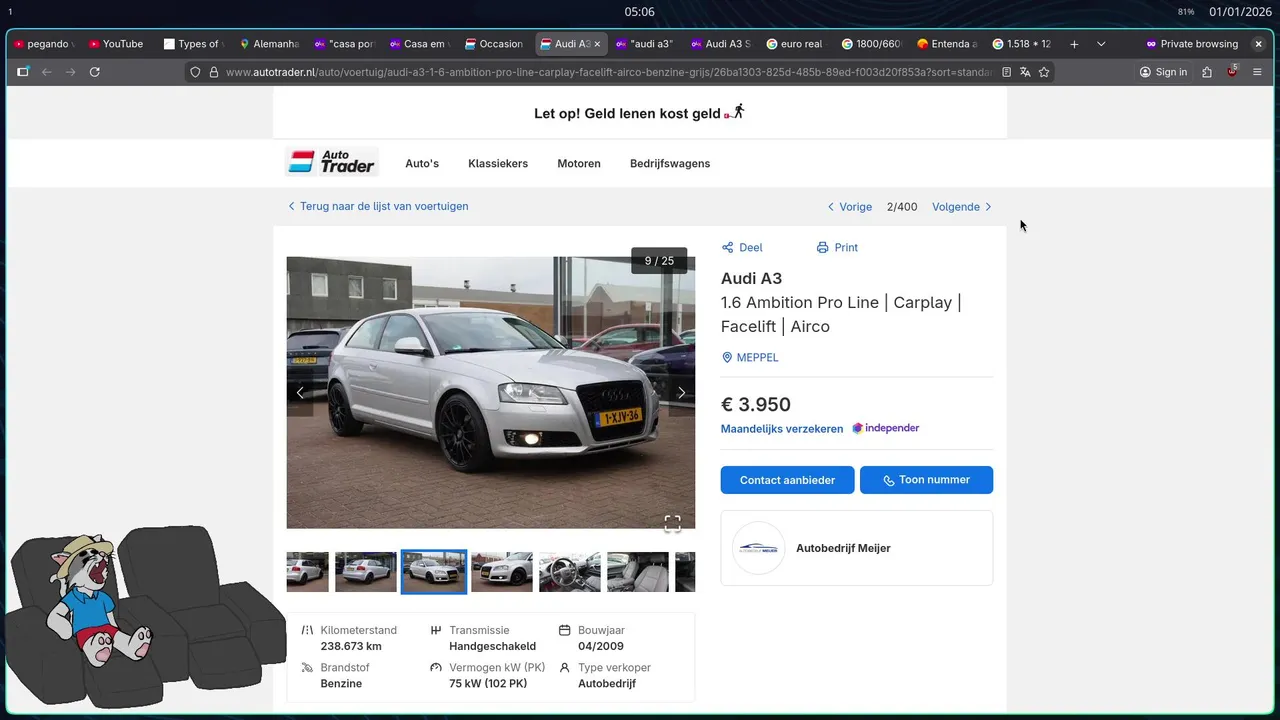Click Maandelijks verzekeren link
Screen dimensions: 1280x720
[x=782, y=428]
